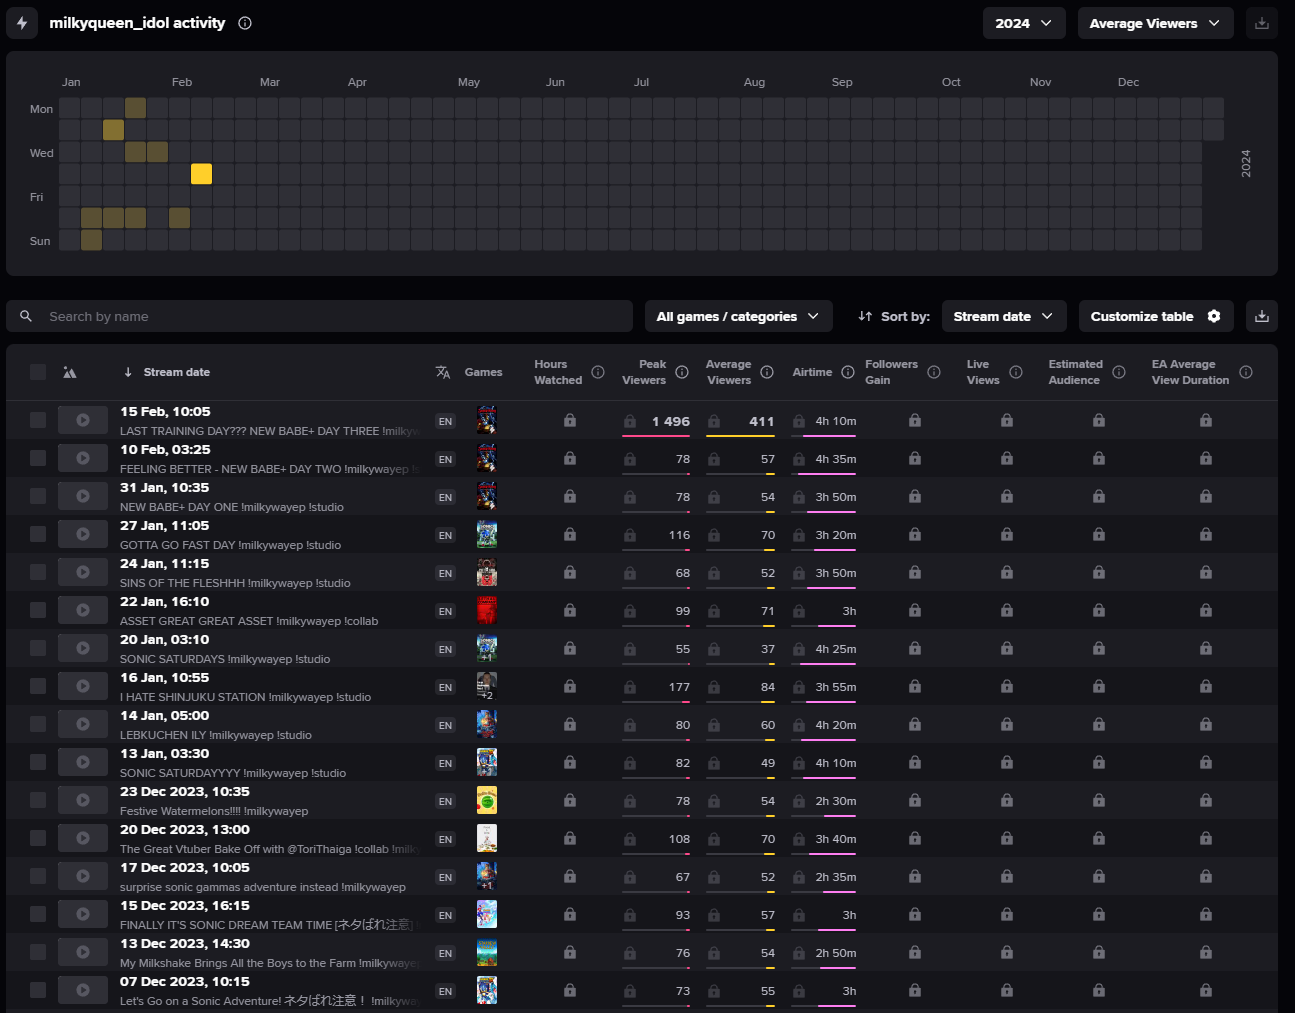Screen dimensions: 1295x1013
Task: Click the lock icon in the Live Views column for 27 Jan stream
Action: 1007,535
